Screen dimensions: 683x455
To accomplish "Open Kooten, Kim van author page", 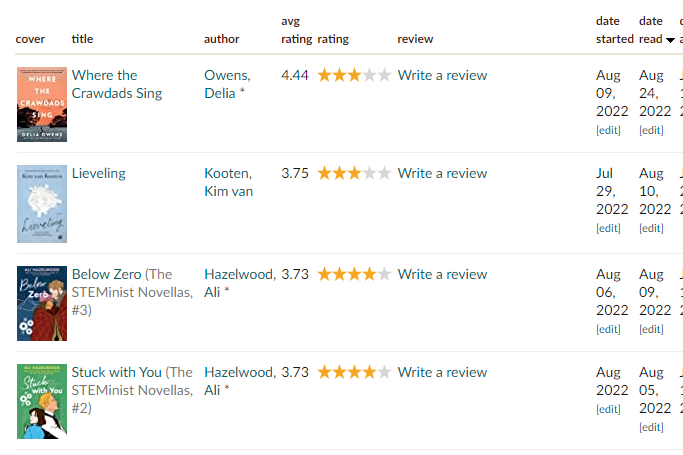I will [x=229, y=182].
